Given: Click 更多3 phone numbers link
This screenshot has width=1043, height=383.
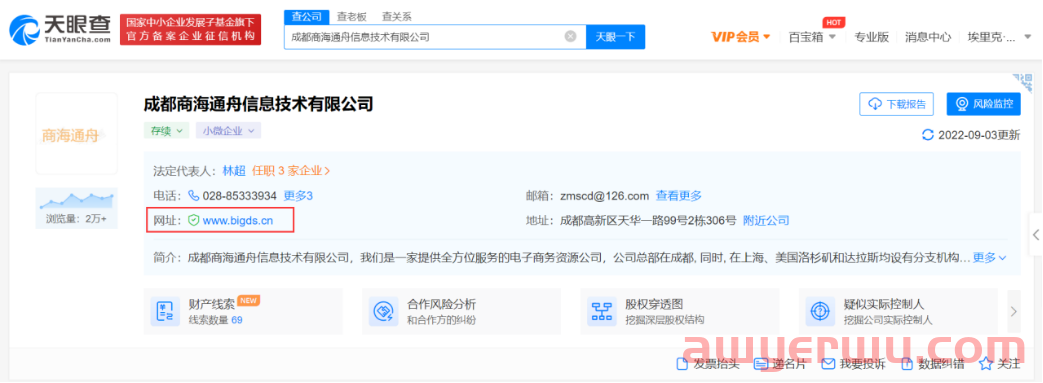Looking at the screenshot, I should click(298, 195).
